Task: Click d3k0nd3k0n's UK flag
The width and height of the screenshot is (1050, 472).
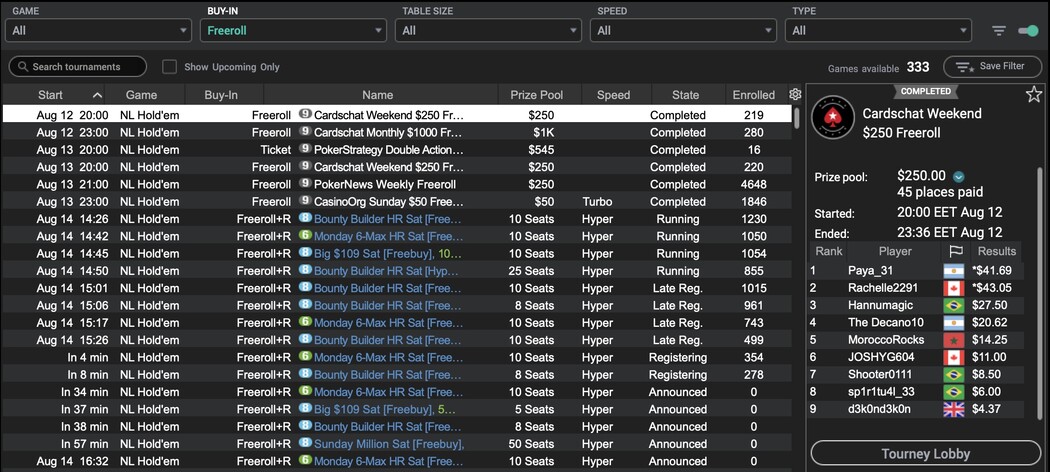Action: 954,410
